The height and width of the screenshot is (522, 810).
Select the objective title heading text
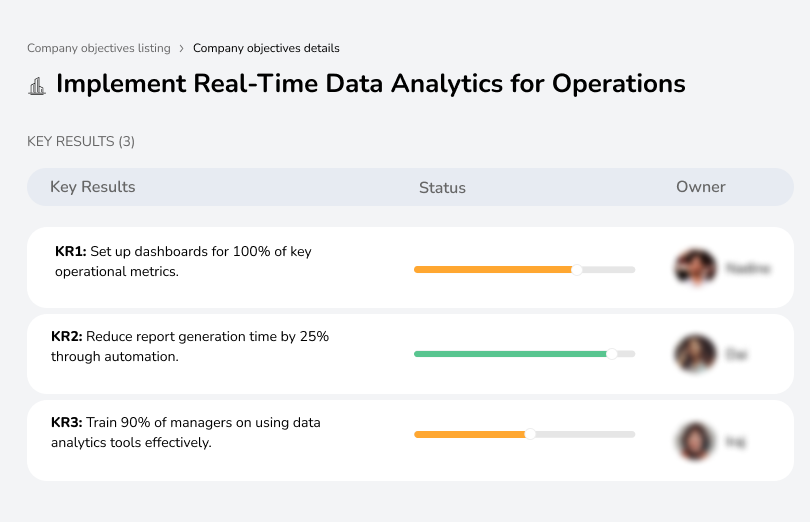pos(370,84)
